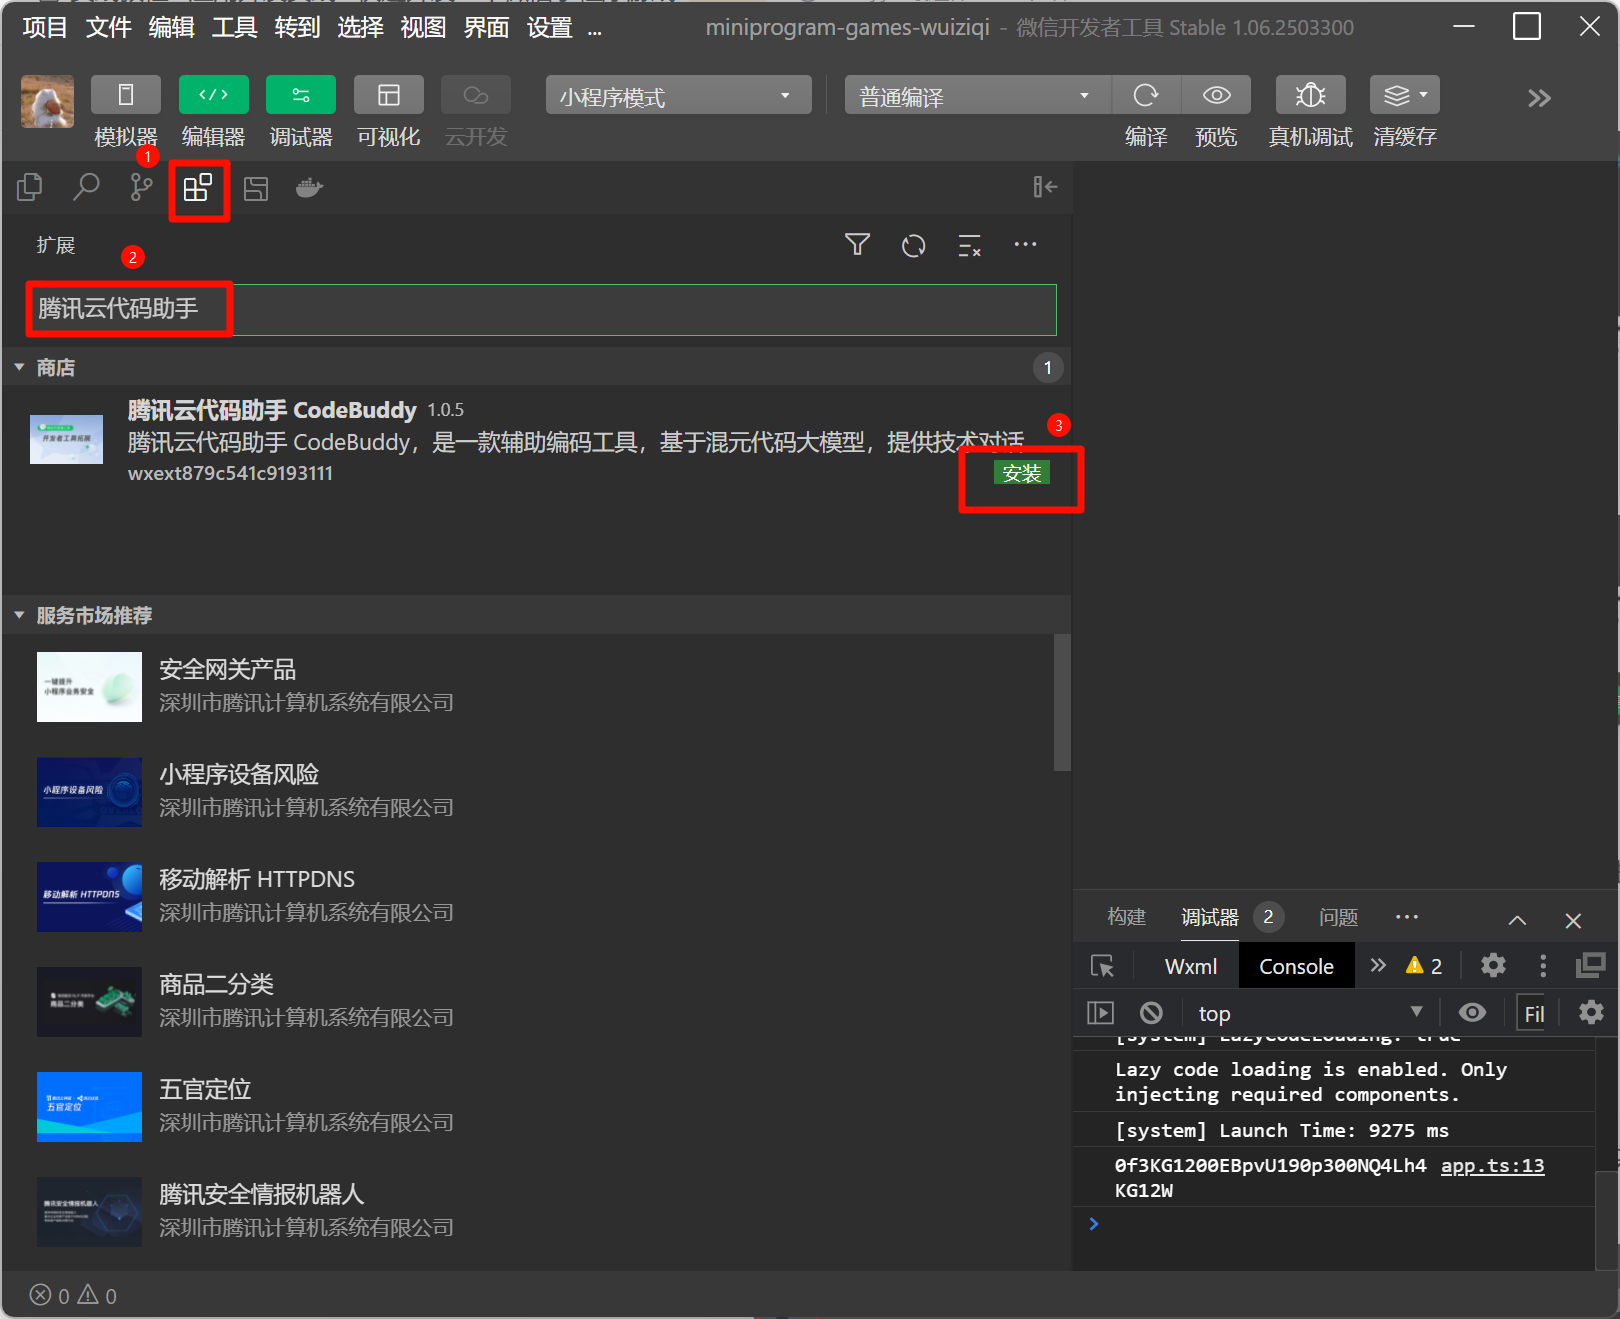Clear the console with the block icon

coord(1151,1013)
